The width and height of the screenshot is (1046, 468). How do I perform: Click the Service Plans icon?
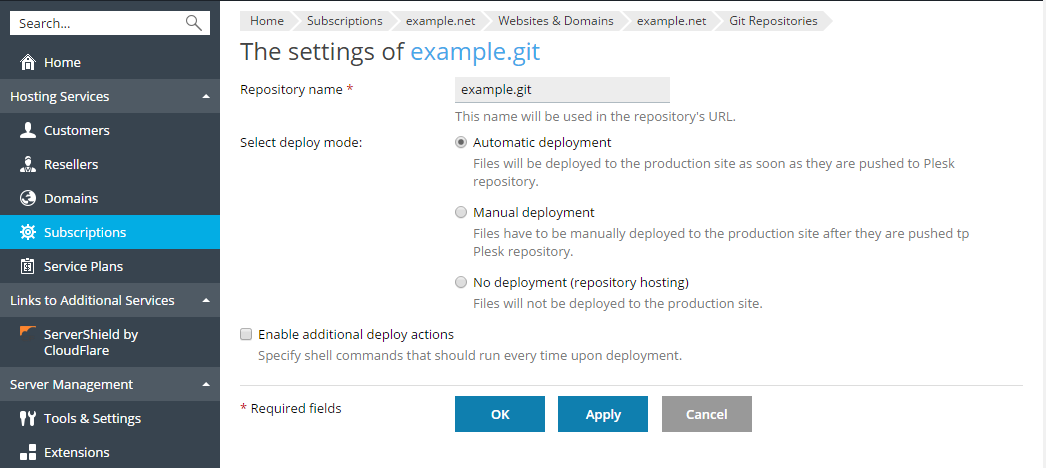(x=28, y=266)
